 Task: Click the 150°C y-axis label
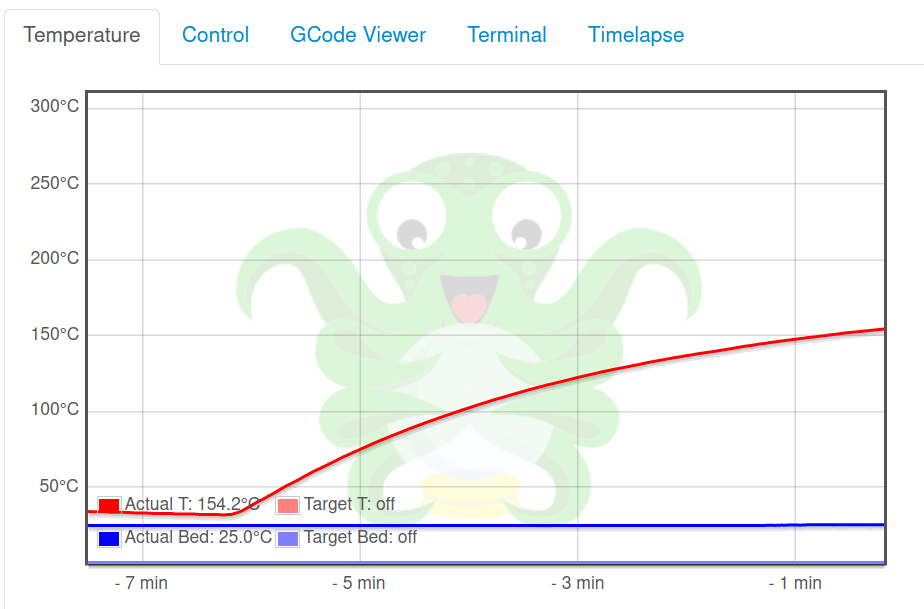[x=55, y=334]
